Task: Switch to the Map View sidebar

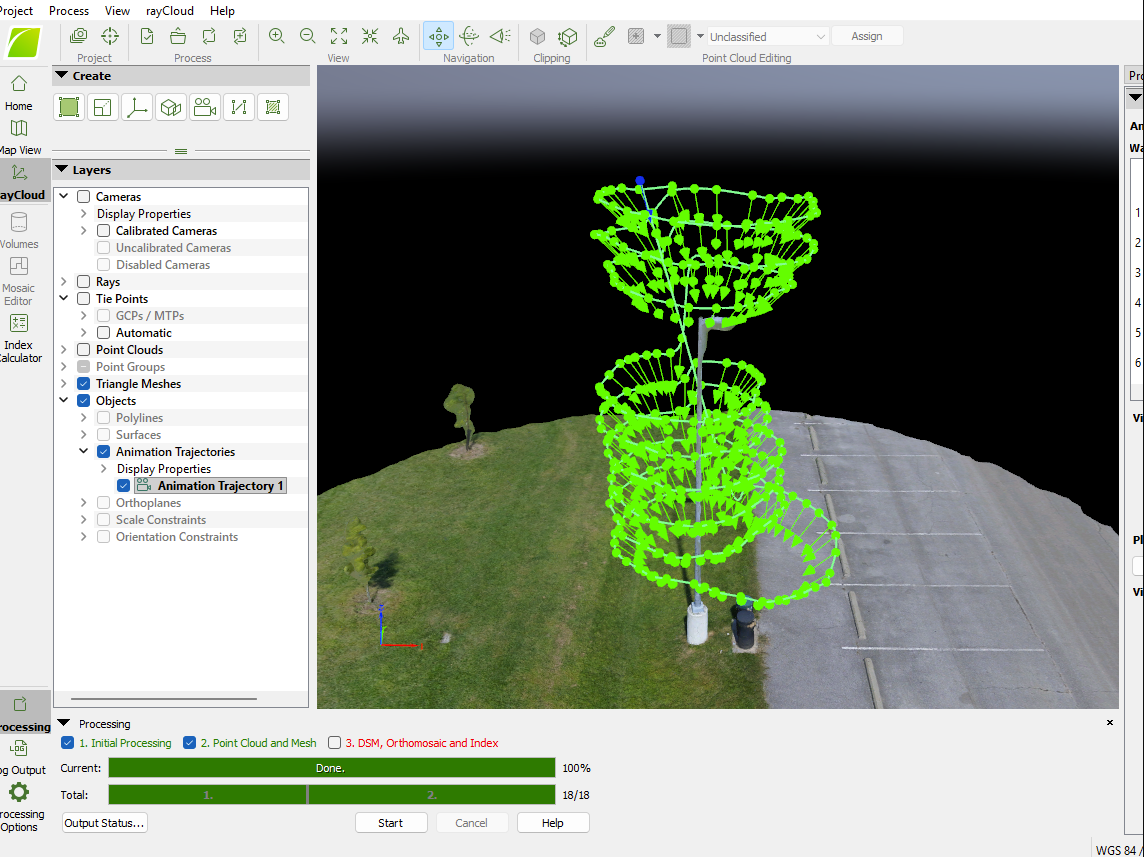Action: pos(18,136)
